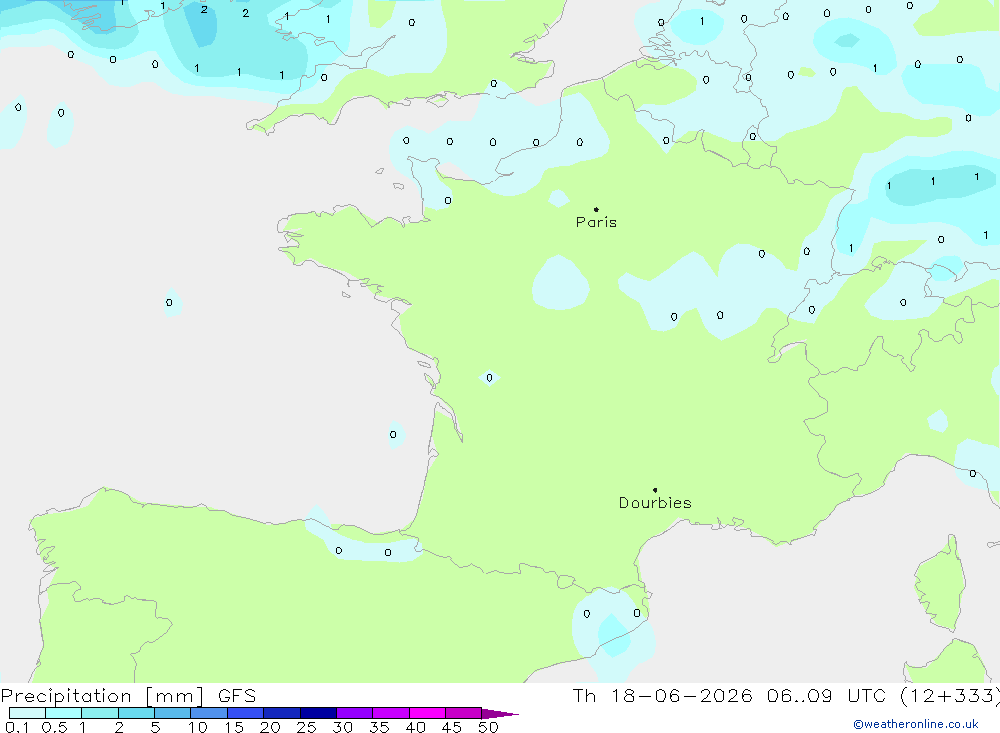Select the 10–15 mm legend swatch
The height and width of the screenshot is (733, 1000).
[209, 713]
